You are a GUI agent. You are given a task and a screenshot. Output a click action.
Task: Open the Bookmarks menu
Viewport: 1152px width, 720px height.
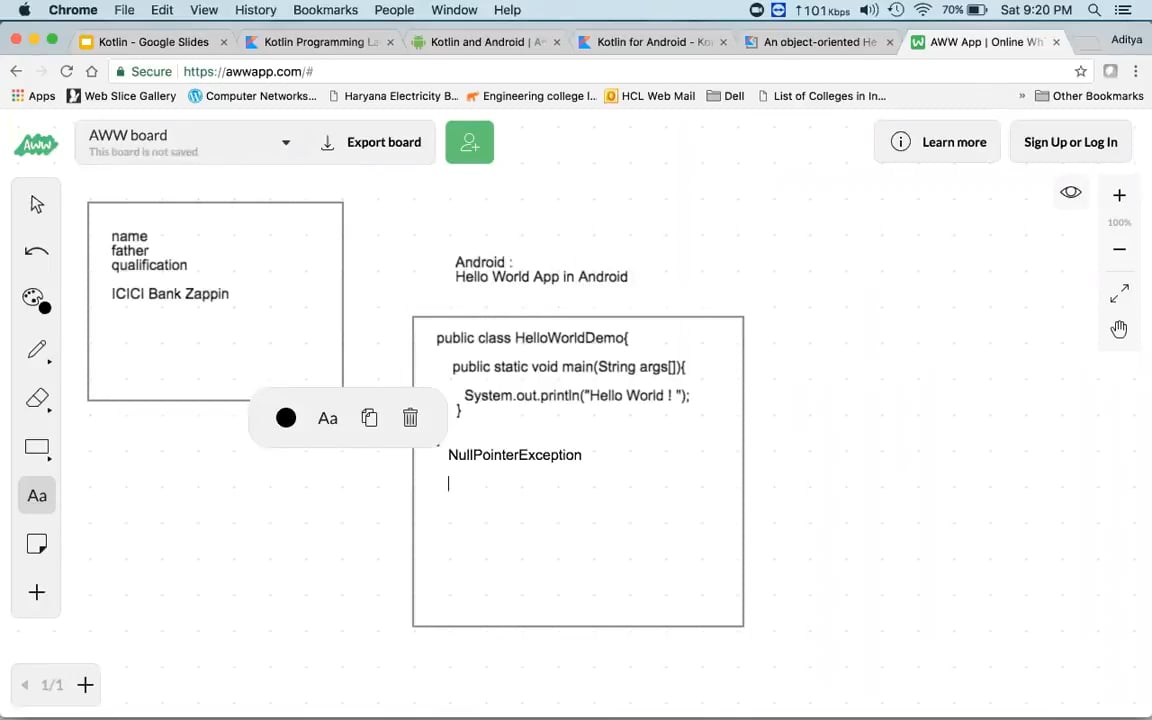click(325, 10)
